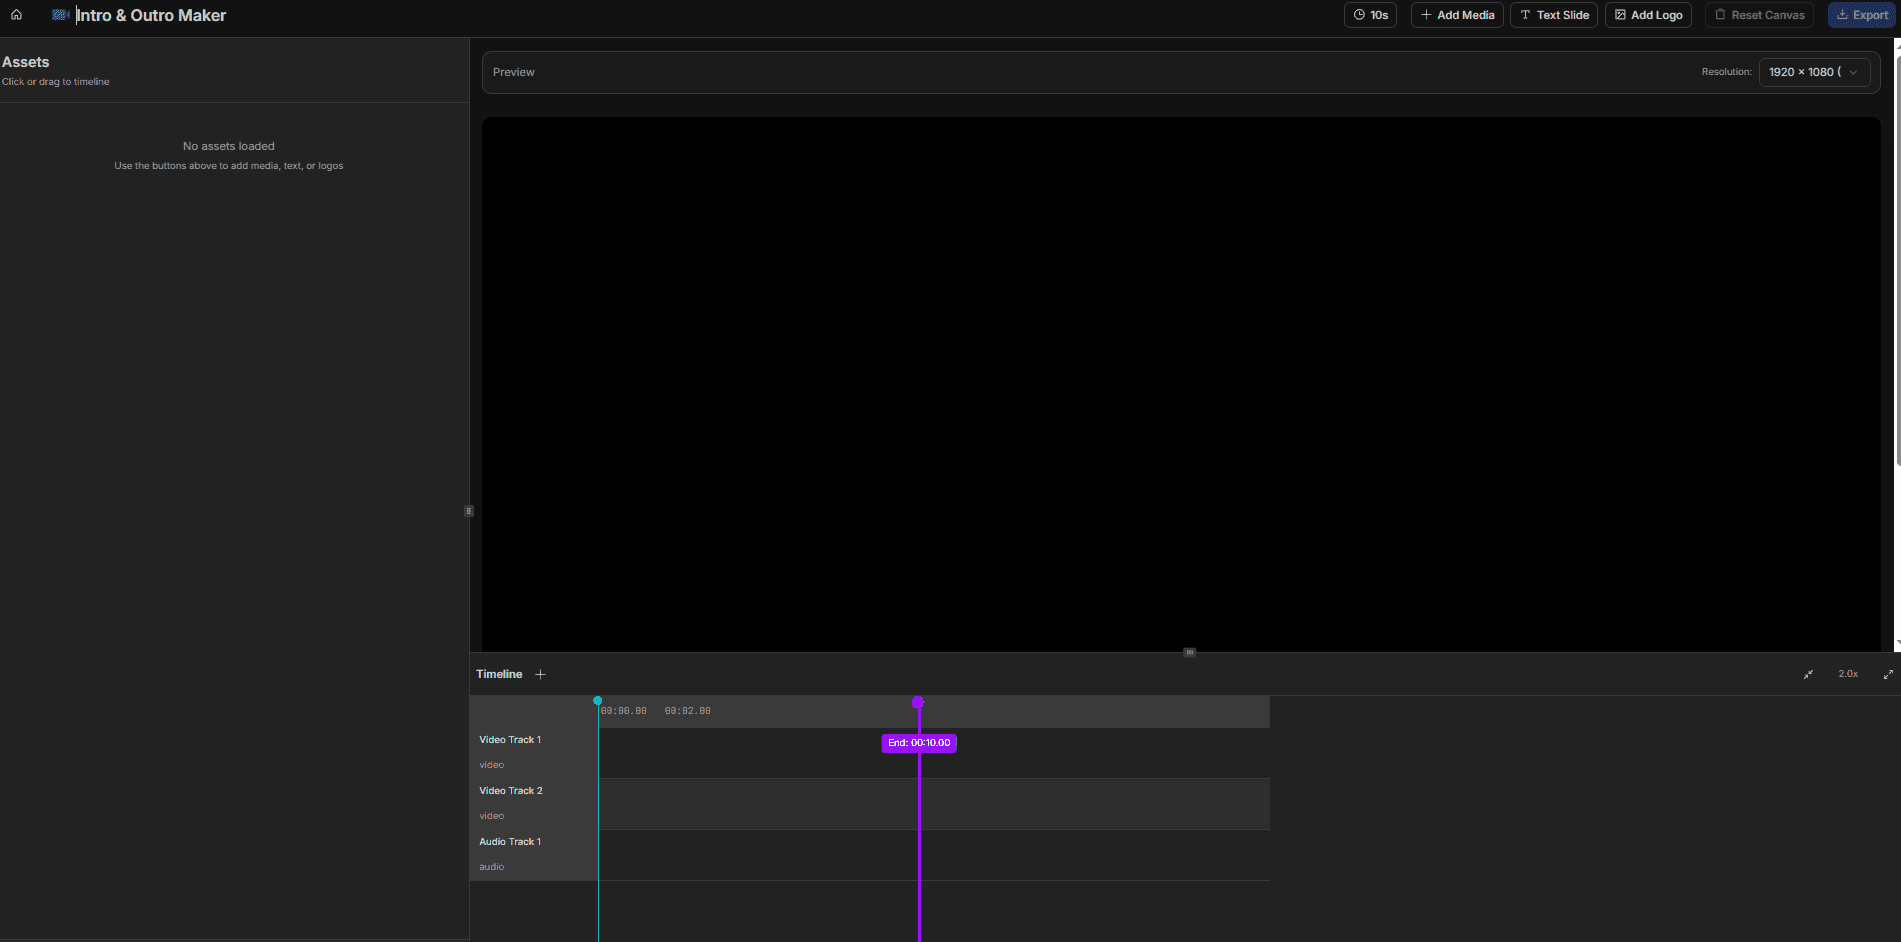Open the 1920 × 1080 resolution dropdown
This screenshot has width=1901, height=942.
pyautogui.click(x=1814, y=72)
